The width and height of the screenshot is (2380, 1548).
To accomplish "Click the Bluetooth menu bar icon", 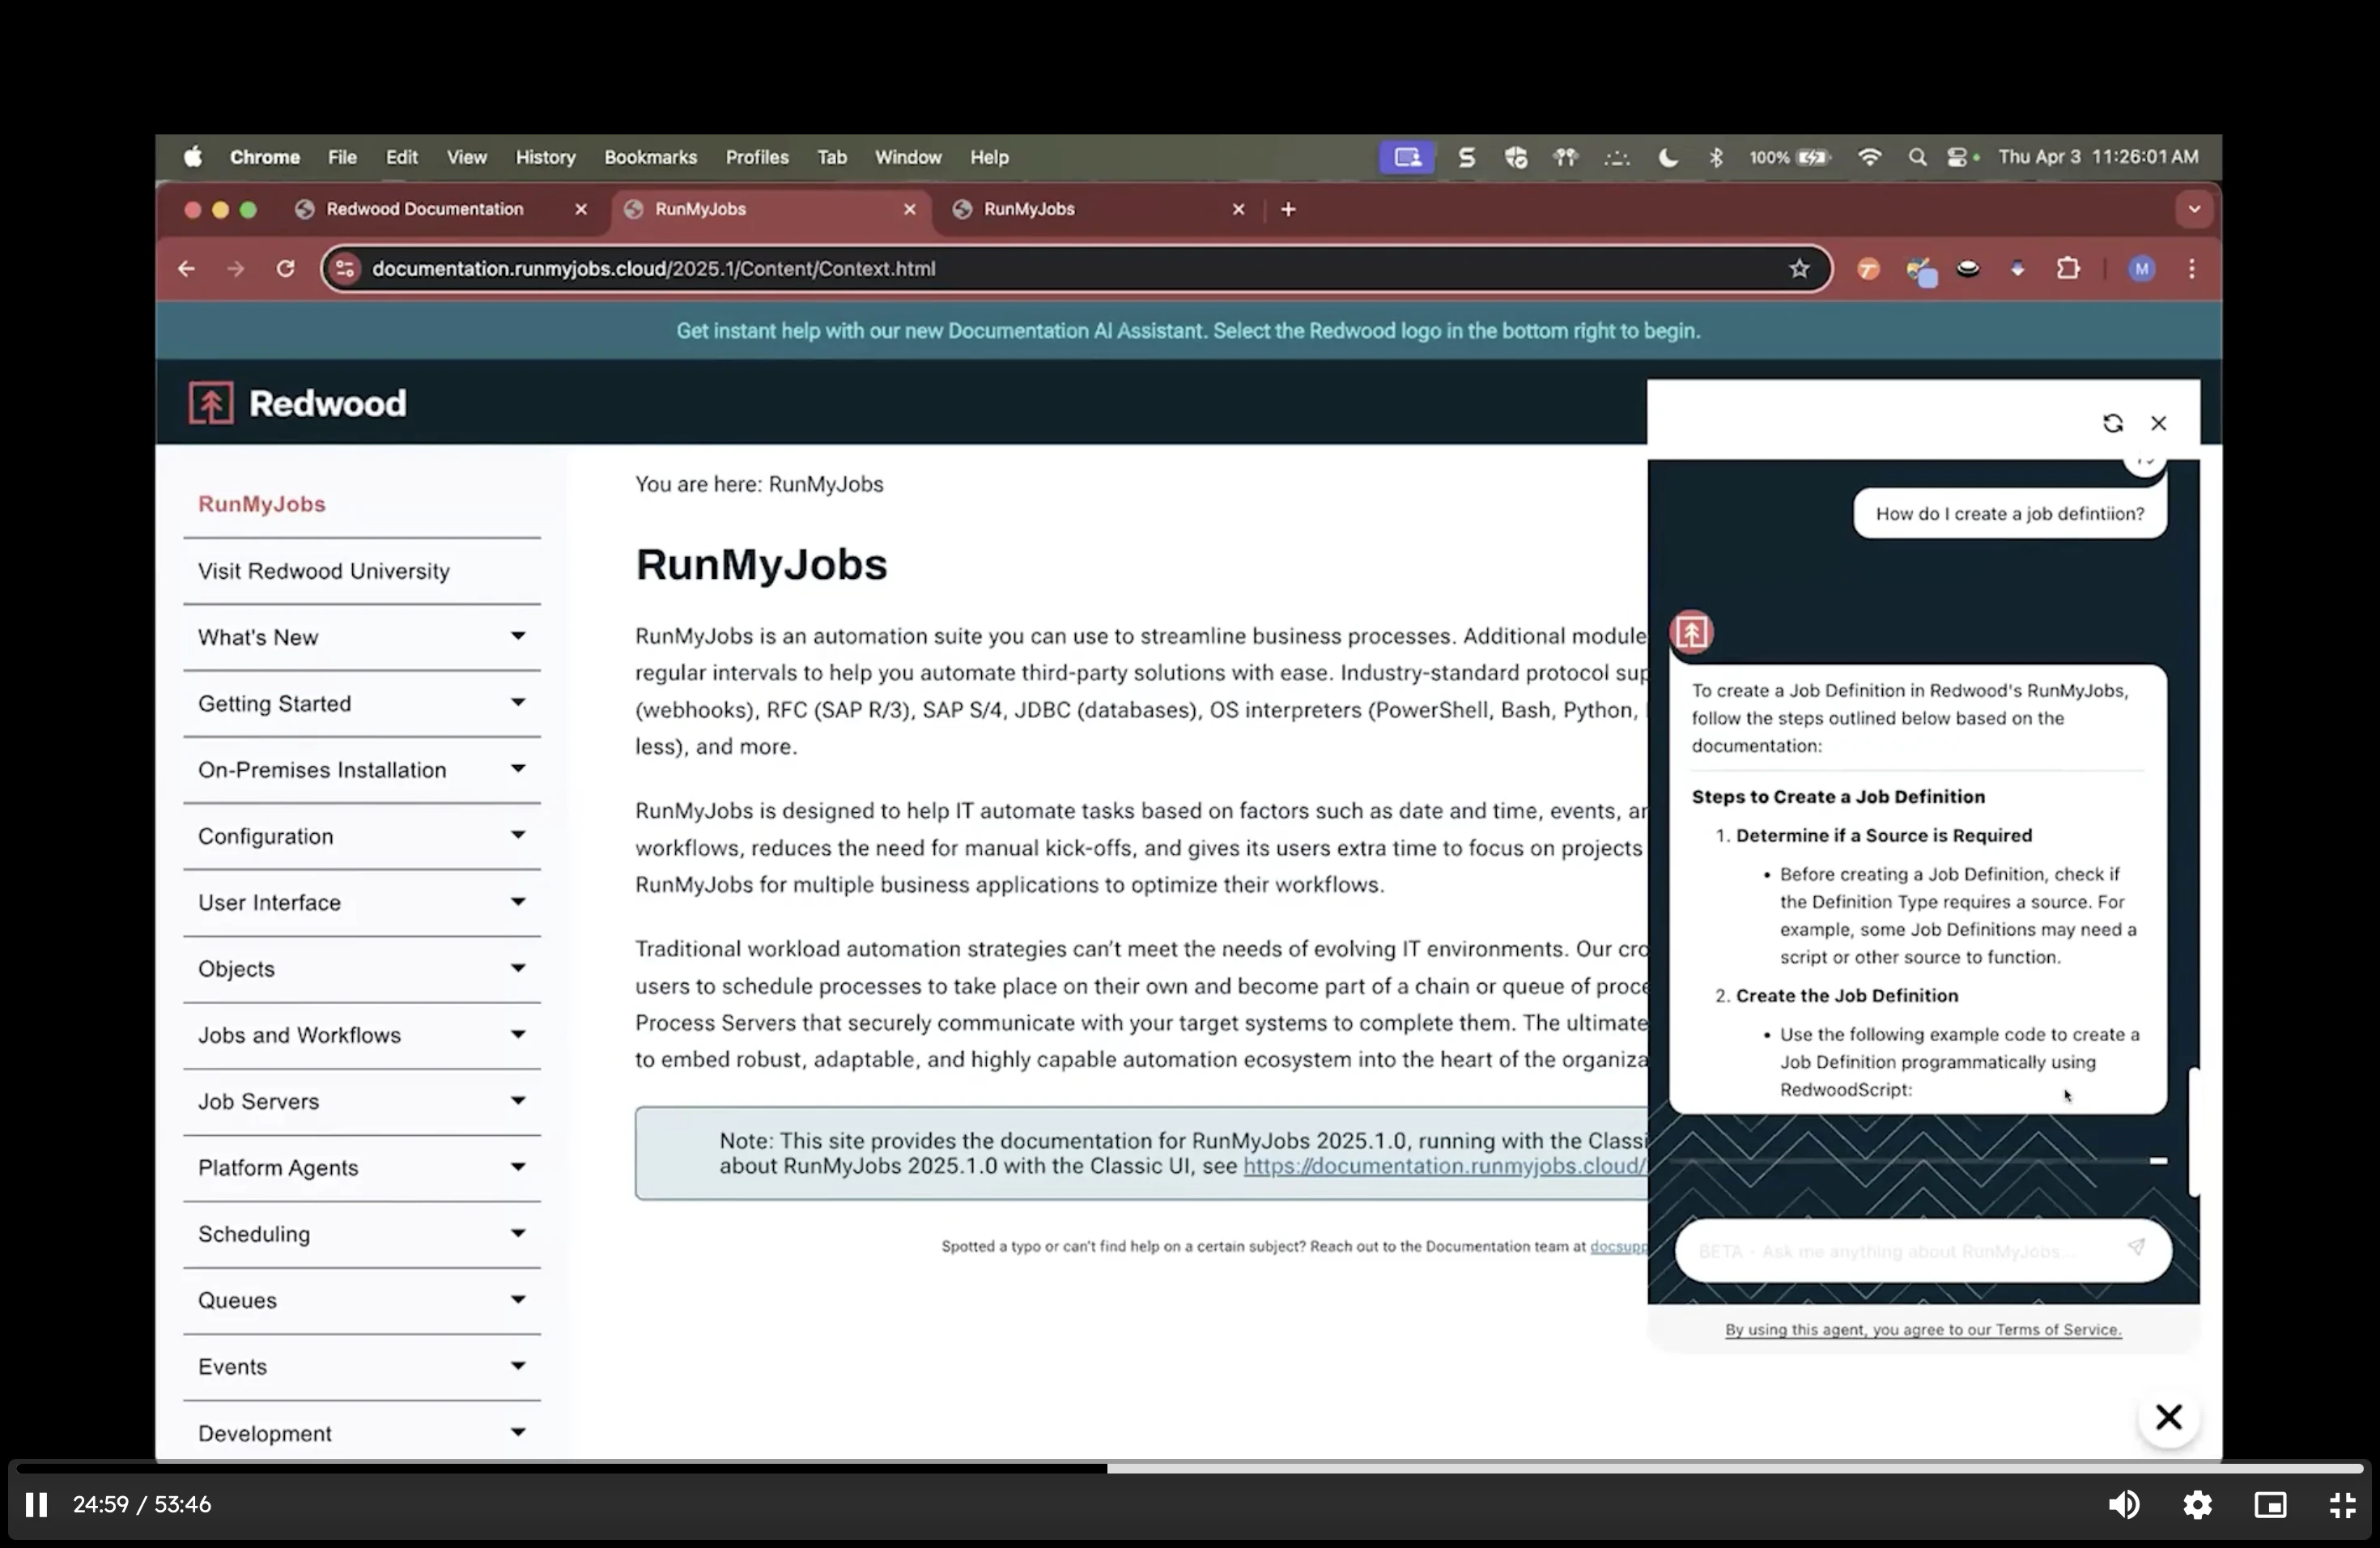I will click(x=1716, y=157).
